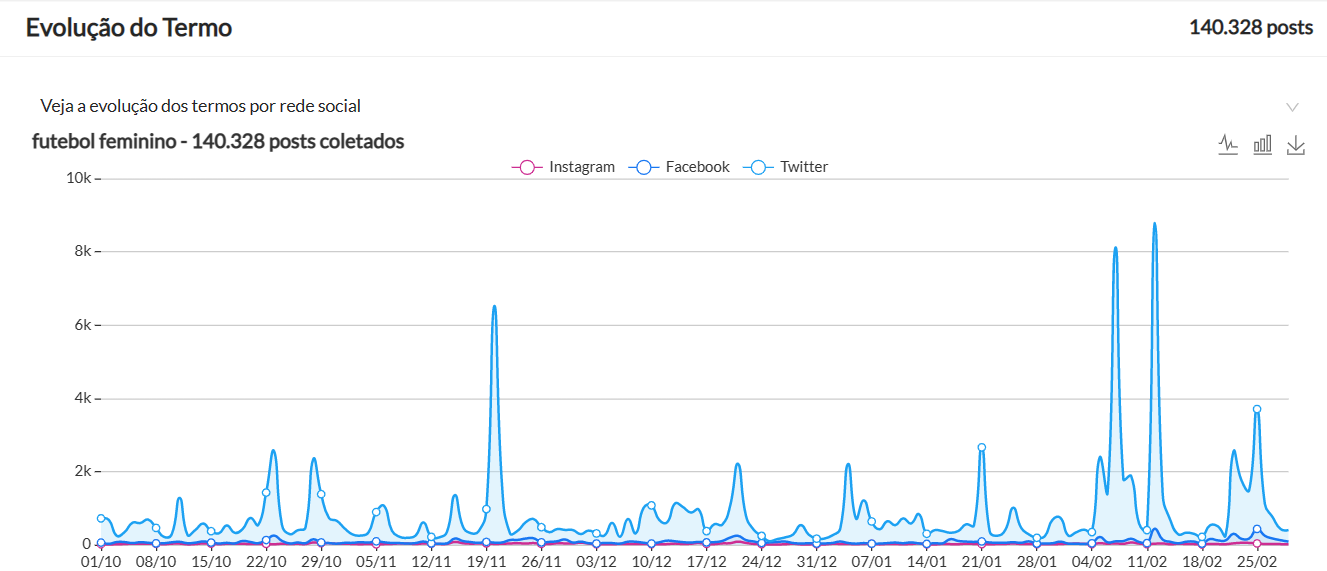
Task: Switch the chart to bar view
Action: [1262, 145]
